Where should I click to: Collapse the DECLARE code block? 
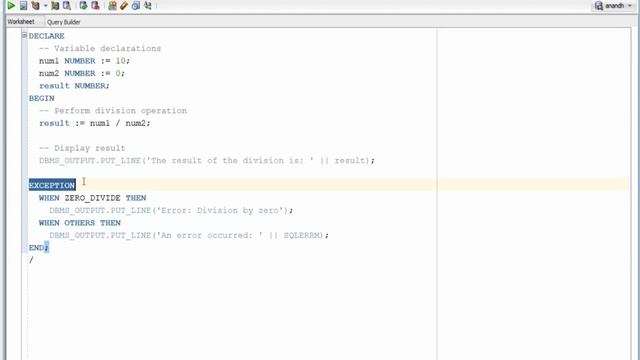[24, 36]
